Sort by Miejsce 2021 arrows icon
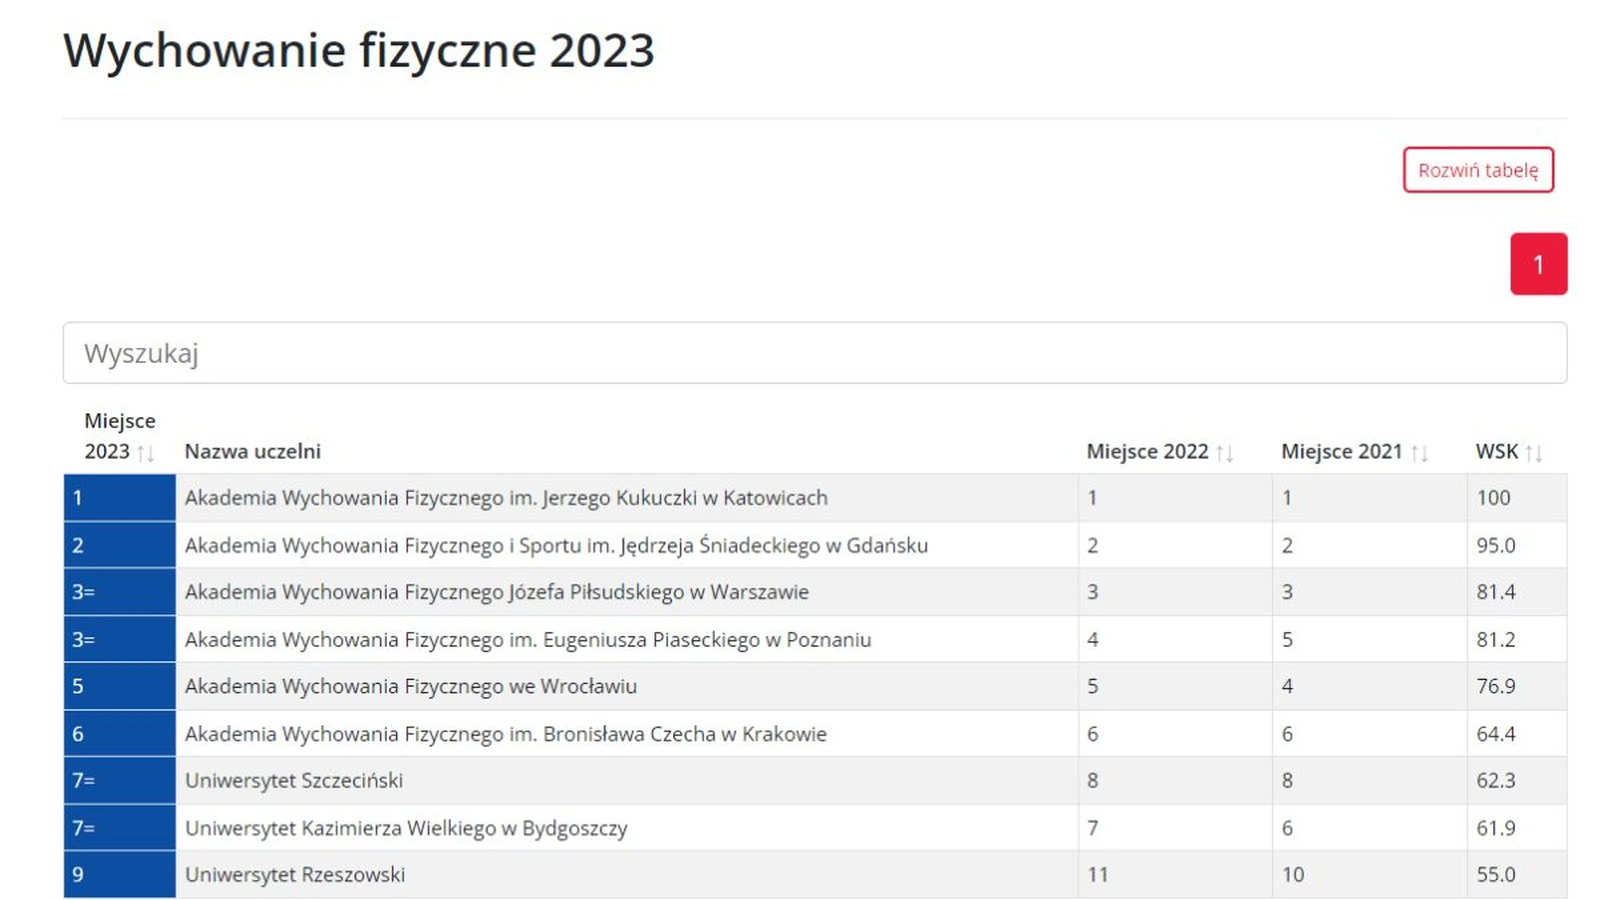Image resolution: width=1600 pixels, height=900 pixels. coord(1419,453)
